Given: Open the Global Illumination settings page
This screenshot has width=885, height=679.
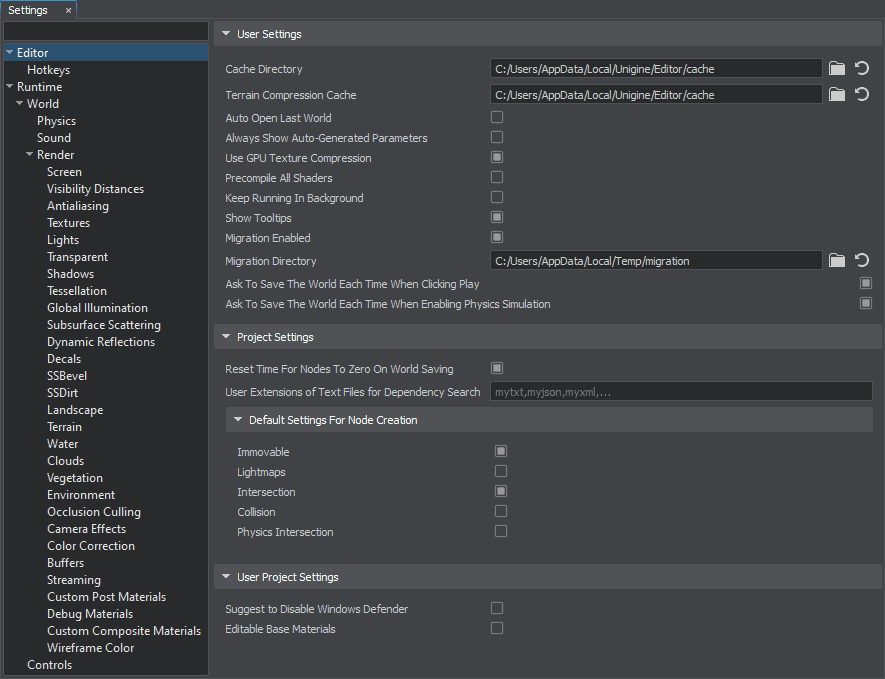Looking at the screenshot, I should (97, 308).
